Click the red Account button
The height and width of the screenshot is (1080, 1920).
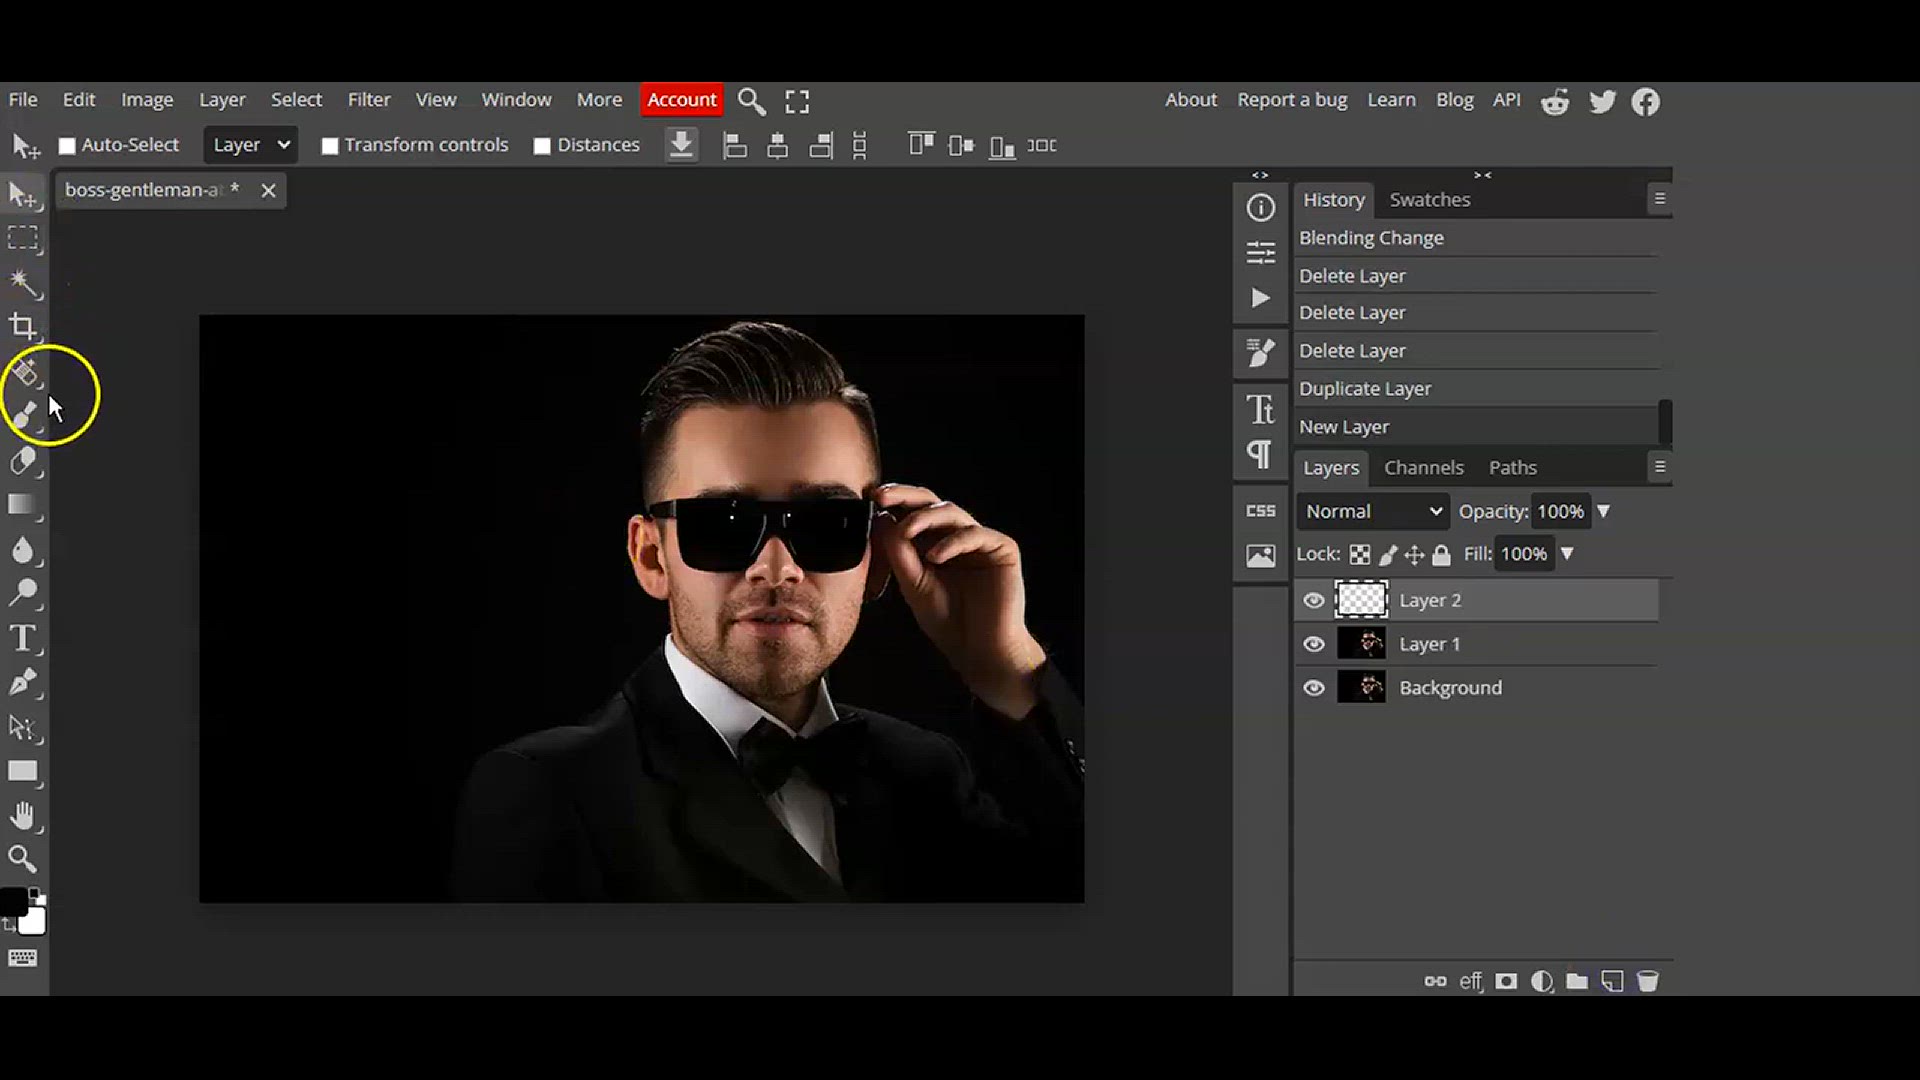[682, 100]
